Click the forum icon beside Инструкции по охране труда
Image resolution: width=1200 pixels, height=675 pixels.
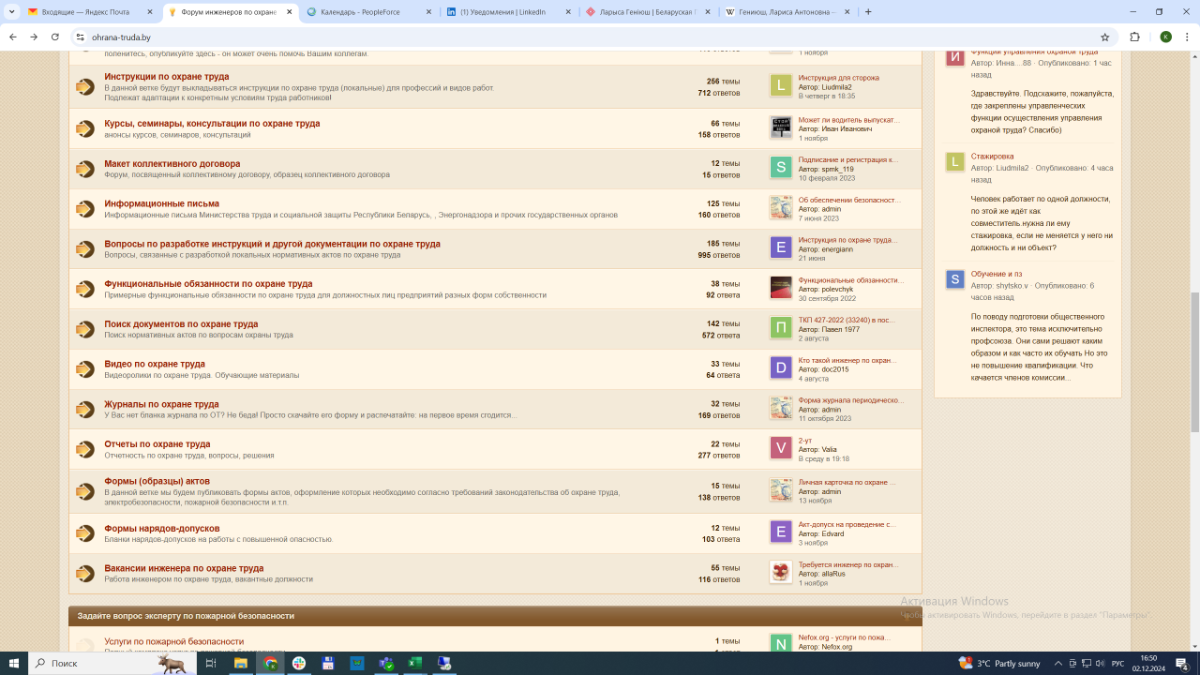click(85, 87)
